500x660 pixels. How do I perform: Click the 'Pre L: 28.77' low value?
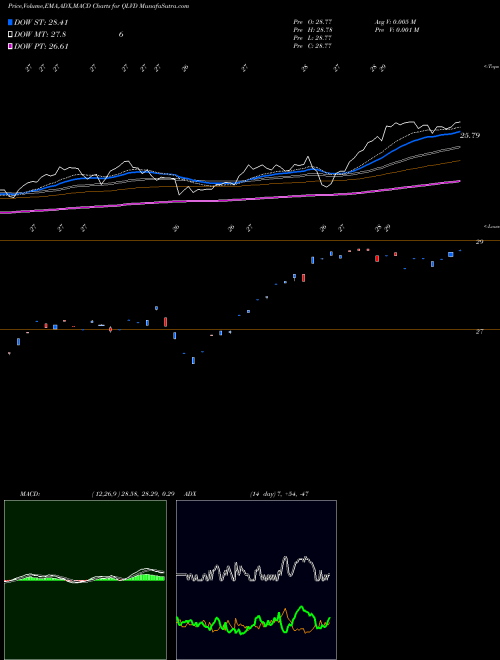[313, 38]
